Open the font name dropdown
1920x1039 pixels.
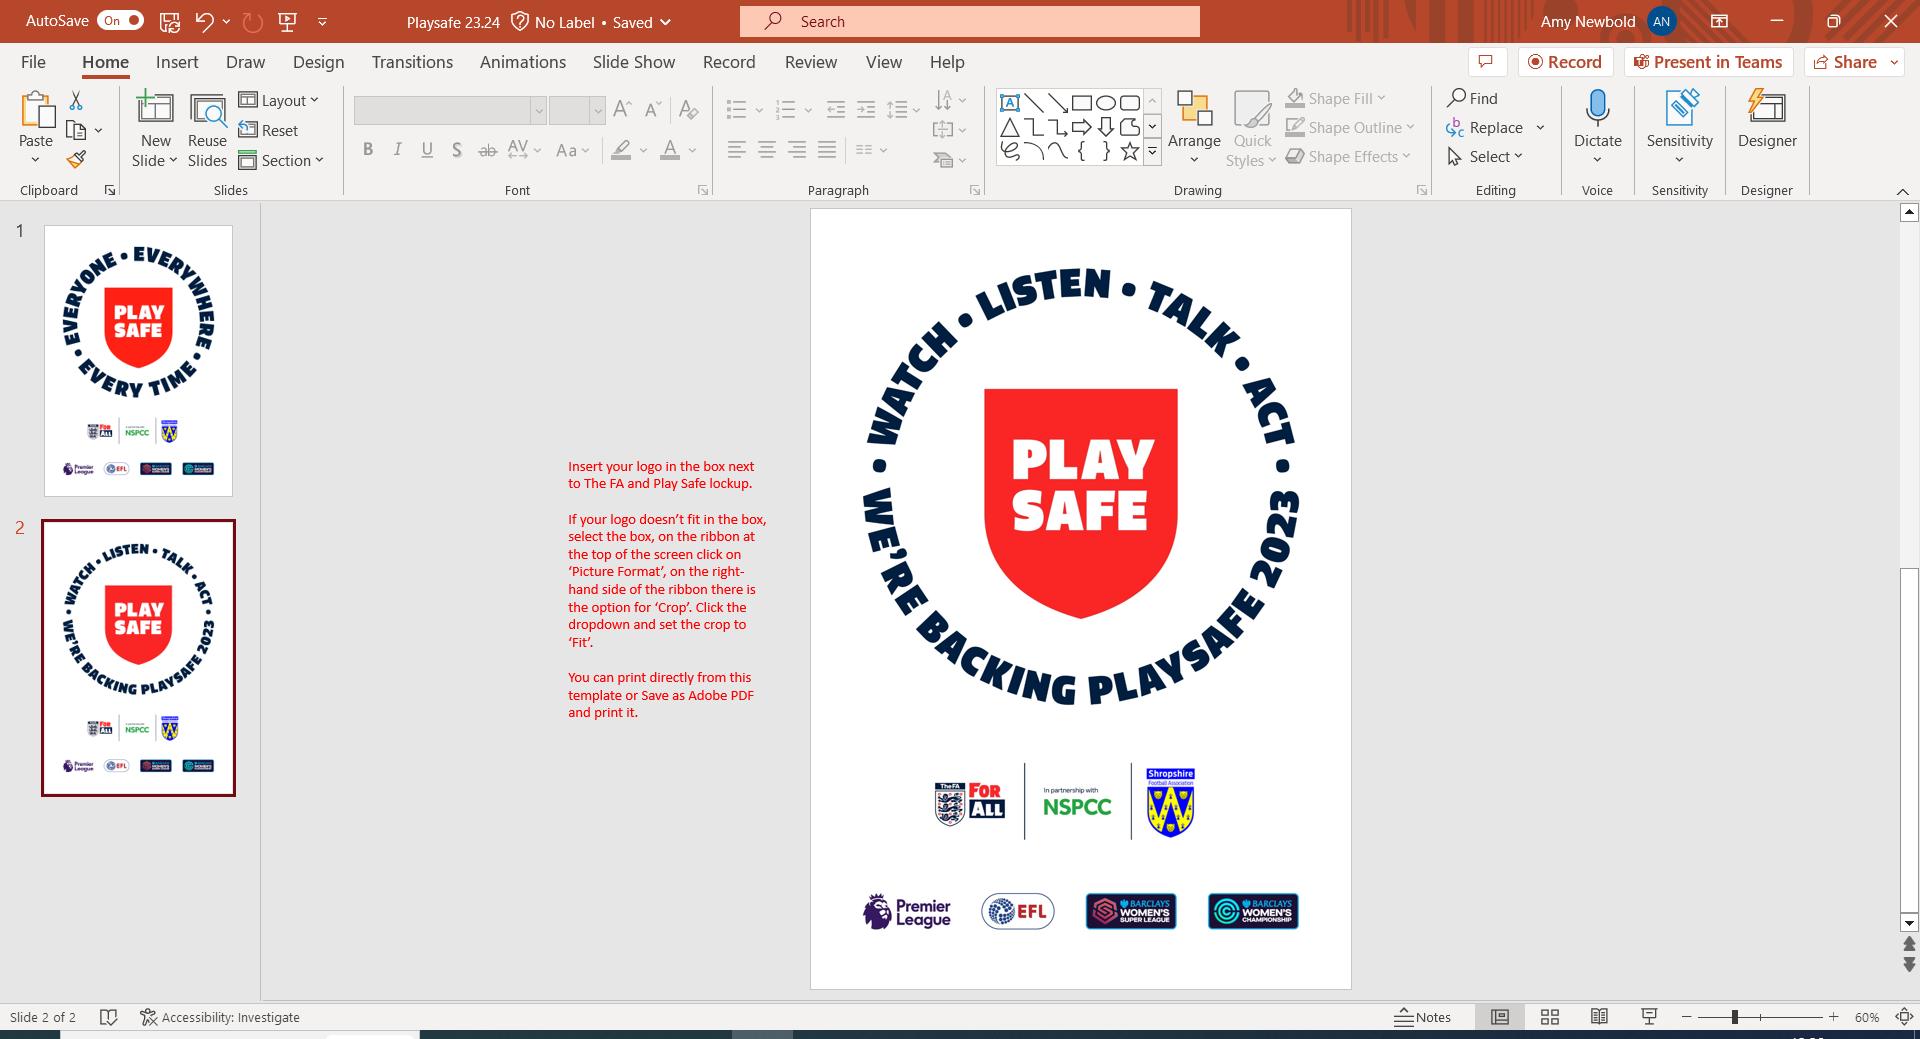pos(538,110)
